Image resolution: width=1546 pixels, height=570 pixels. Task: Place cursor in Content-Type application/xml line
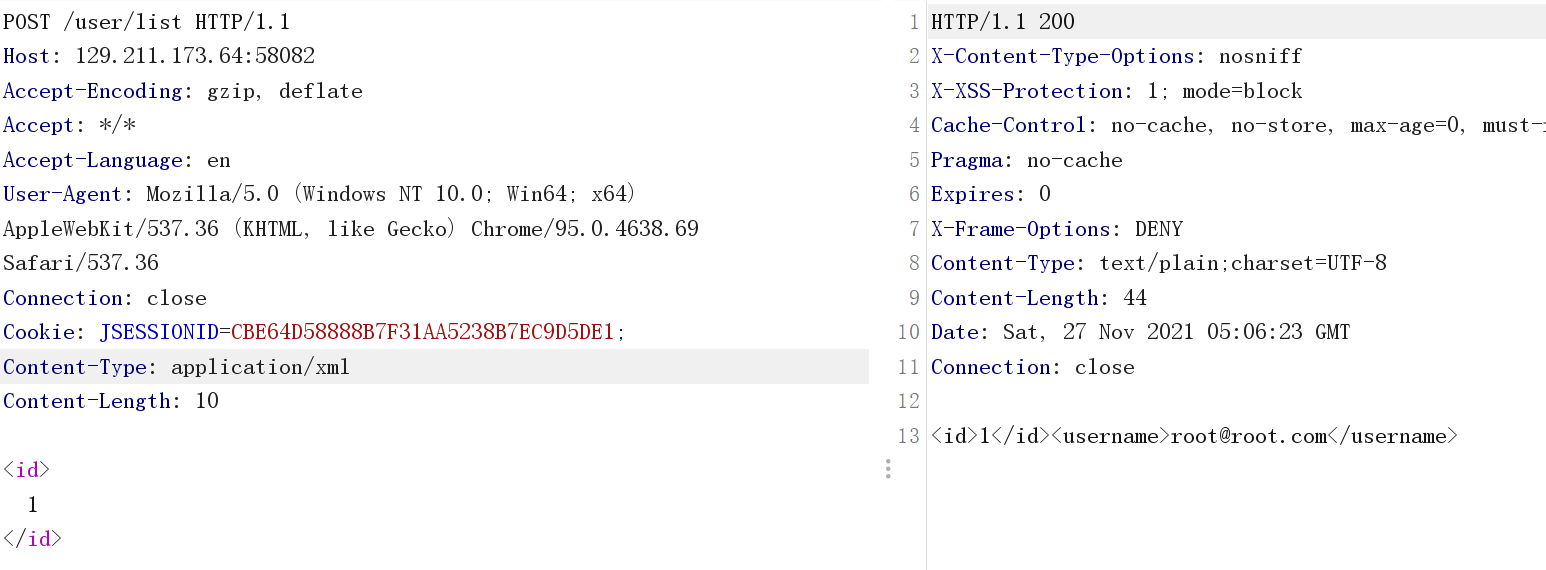pyautogui.click(x=434, y=367)
